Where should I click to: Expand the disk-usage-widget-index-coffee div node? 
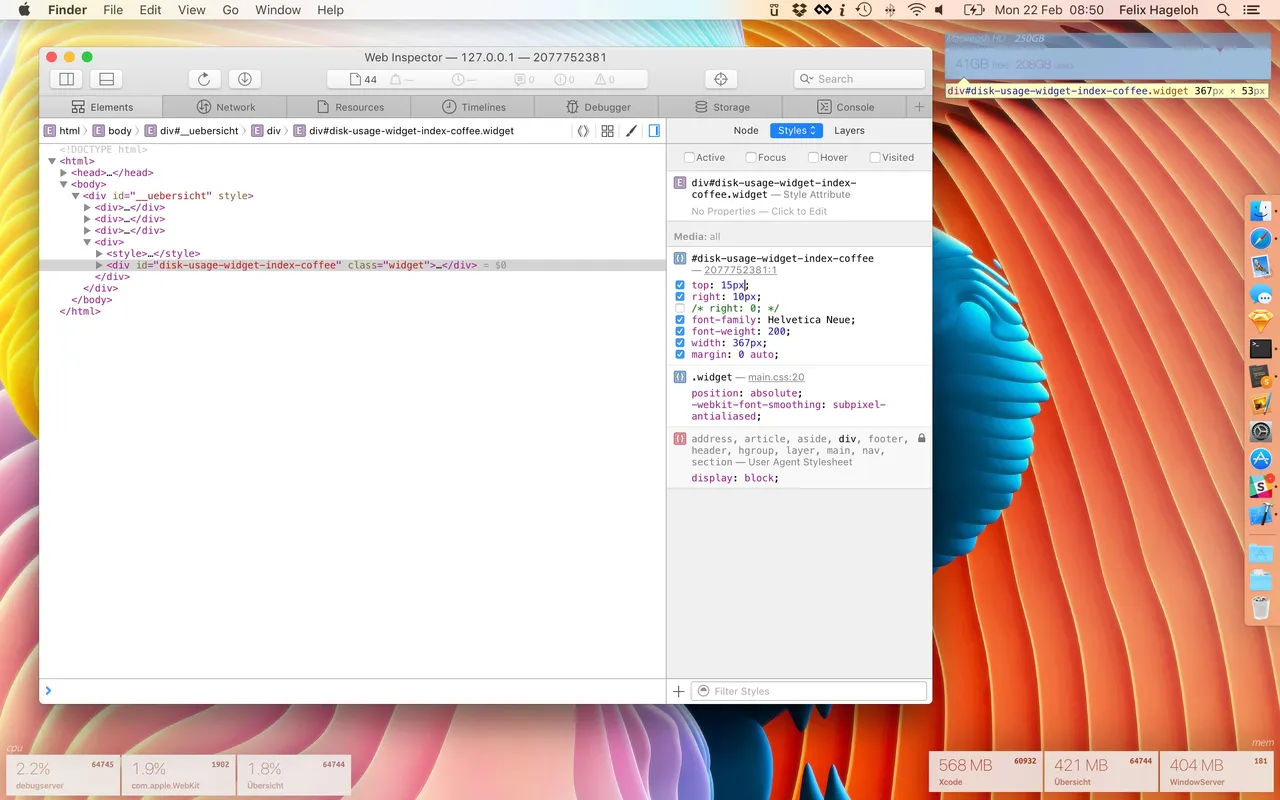tap(99, 266)
